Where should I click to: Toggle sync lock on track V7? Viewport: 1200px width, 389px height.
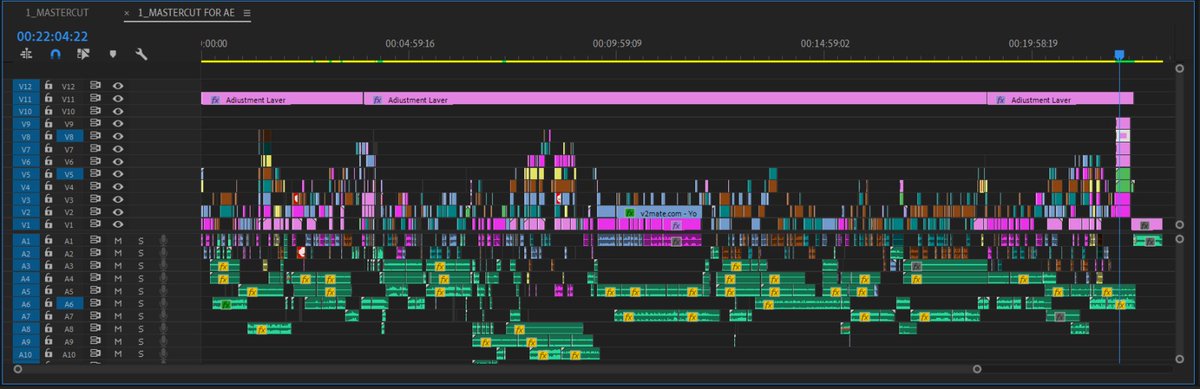[x=96, y=148]
